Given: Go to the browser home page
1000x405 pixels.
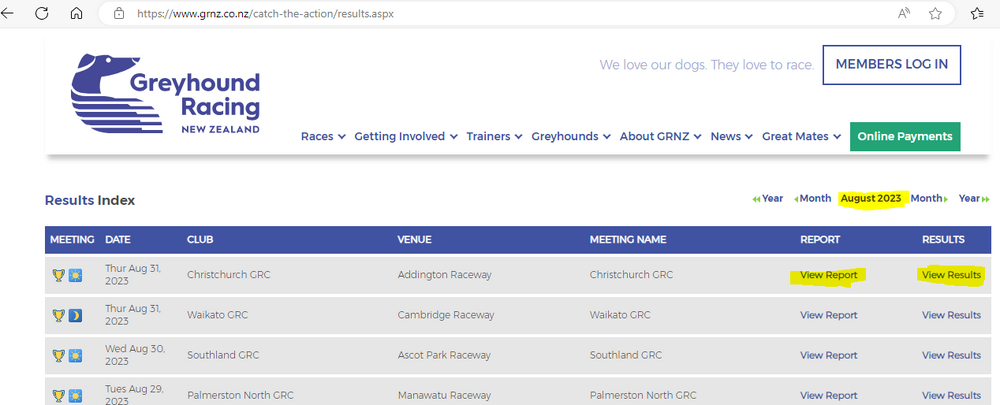Looking at the screenshot, I should click(x=77, y=14).
